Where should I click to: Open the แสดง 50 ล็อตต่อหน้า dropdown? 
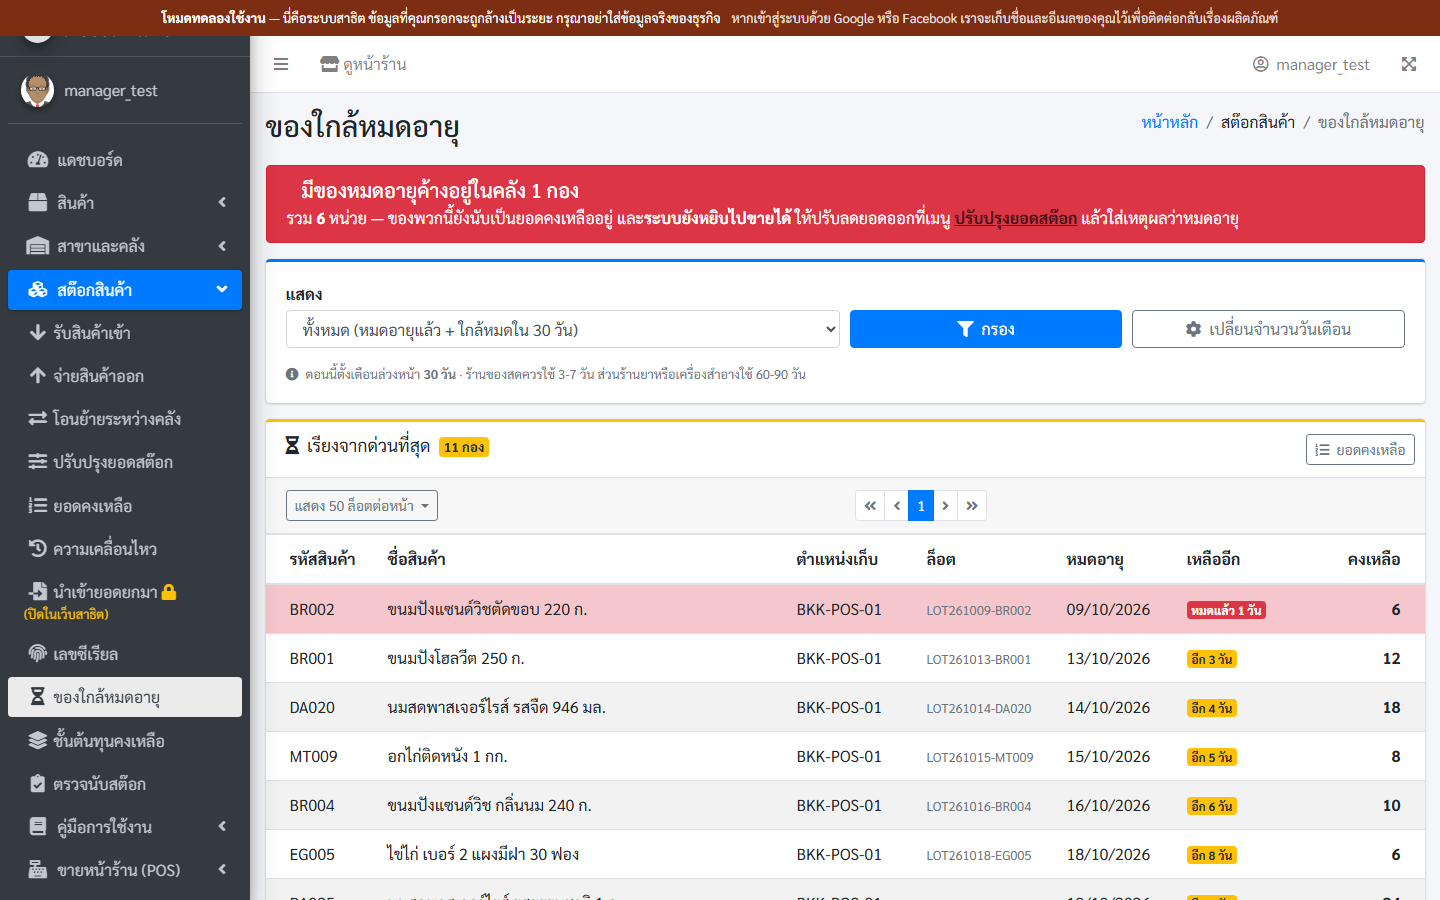tap(362, 506)
